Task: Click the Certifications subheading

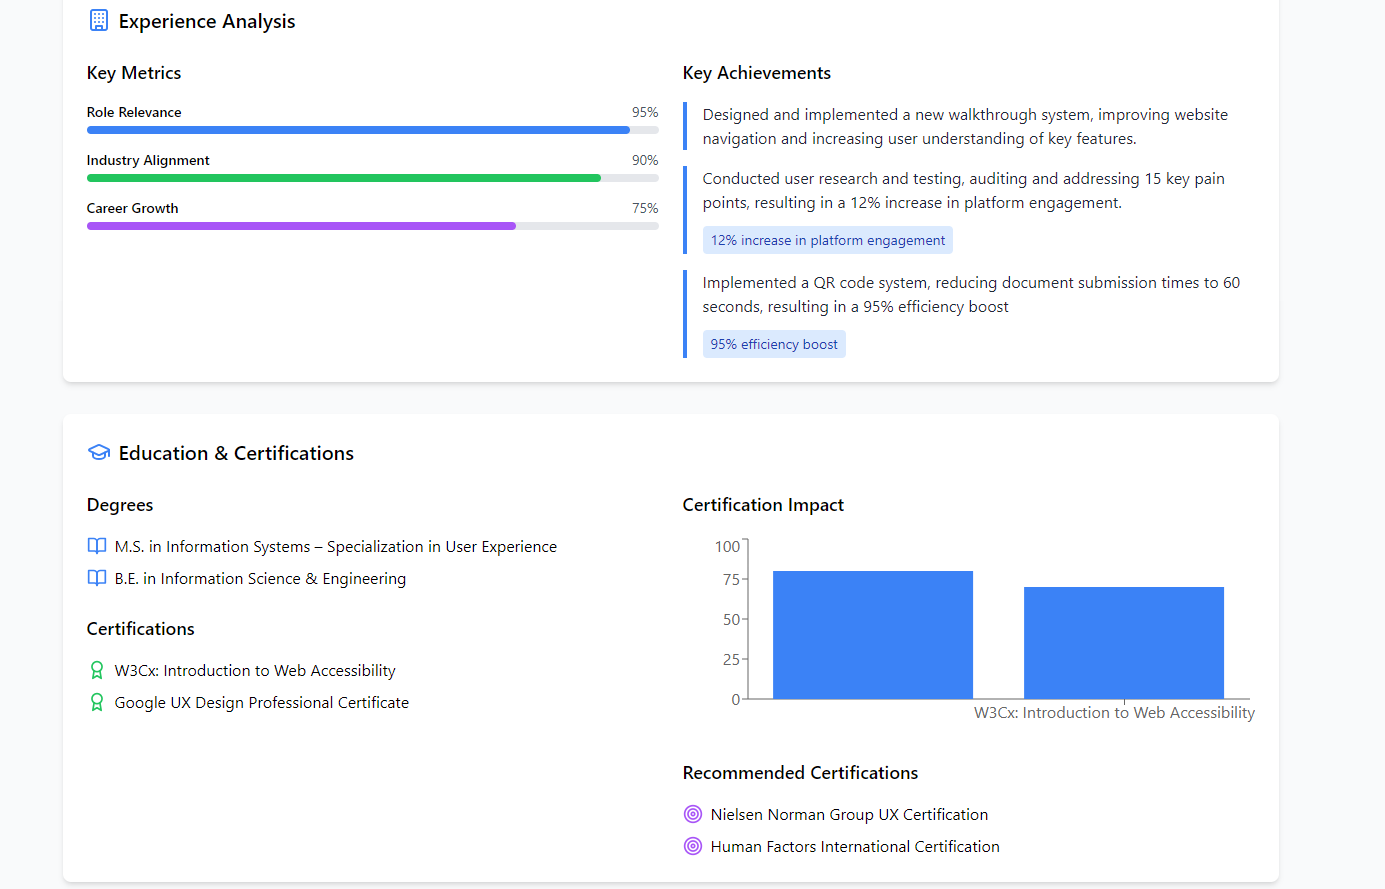Action: click(x=141, y=629)
